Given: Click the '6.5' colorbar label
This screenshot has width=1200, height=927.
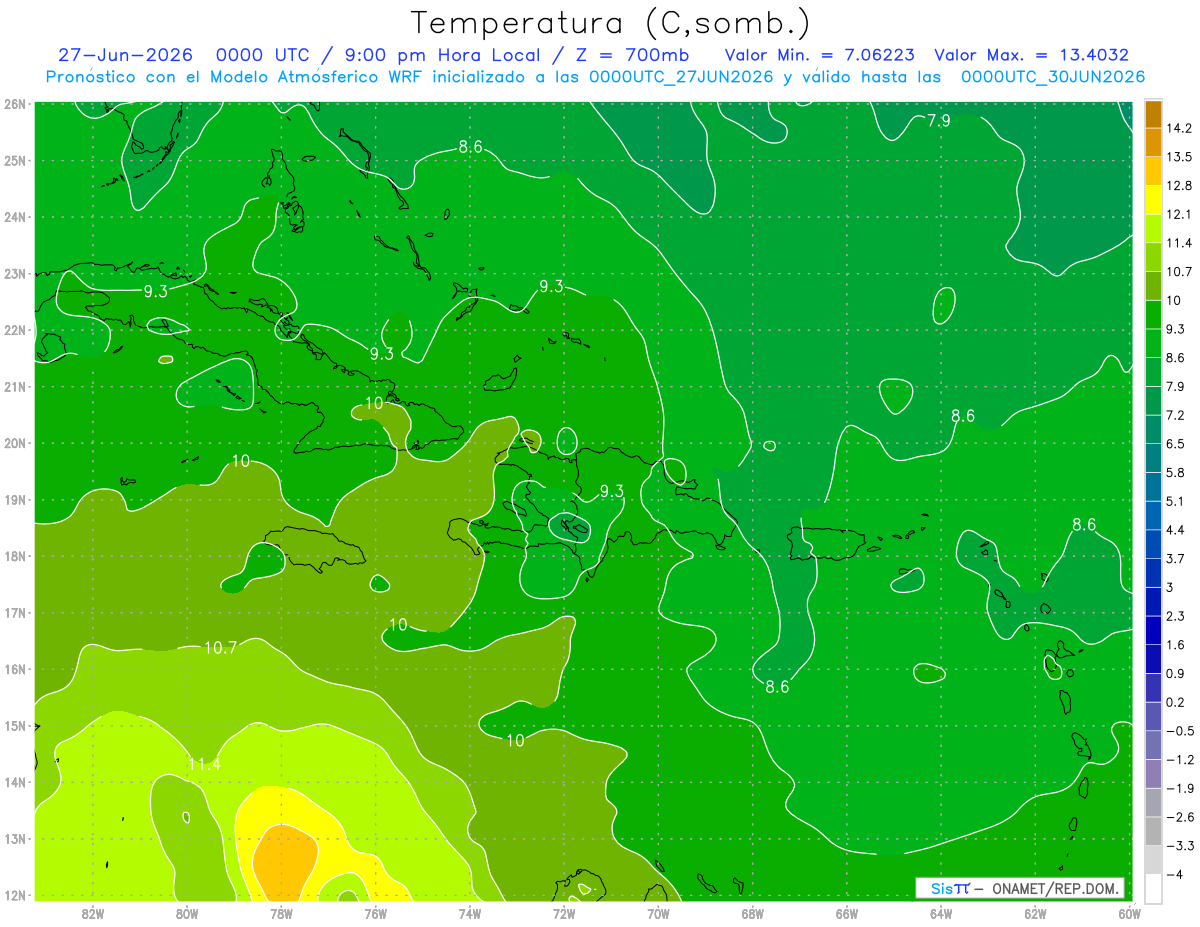Looking at the screenshot, I should pos(1175,443).
